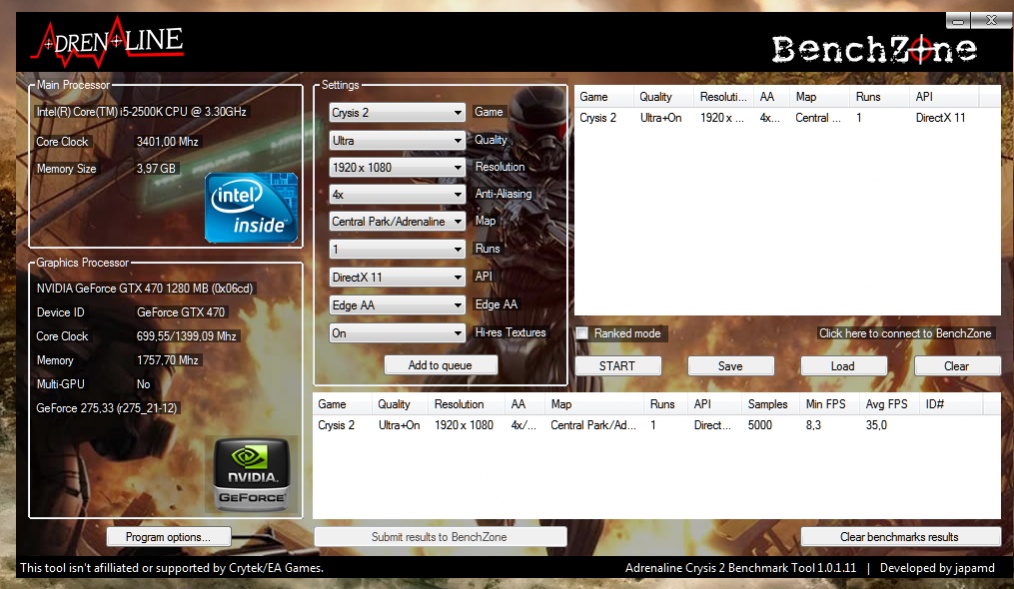Open Program options
Screen dimensions: 1014x589
[168, 537]
